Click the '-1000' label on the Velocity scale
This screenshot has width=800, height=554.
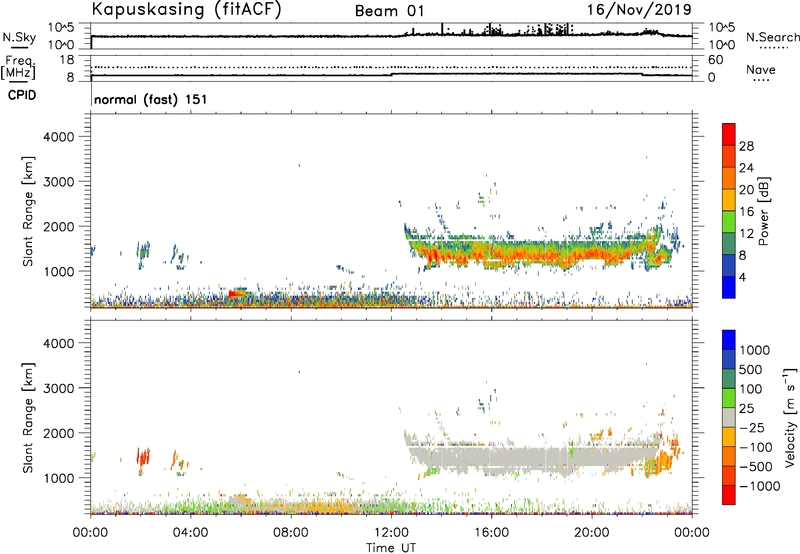(x=759, y=486)
